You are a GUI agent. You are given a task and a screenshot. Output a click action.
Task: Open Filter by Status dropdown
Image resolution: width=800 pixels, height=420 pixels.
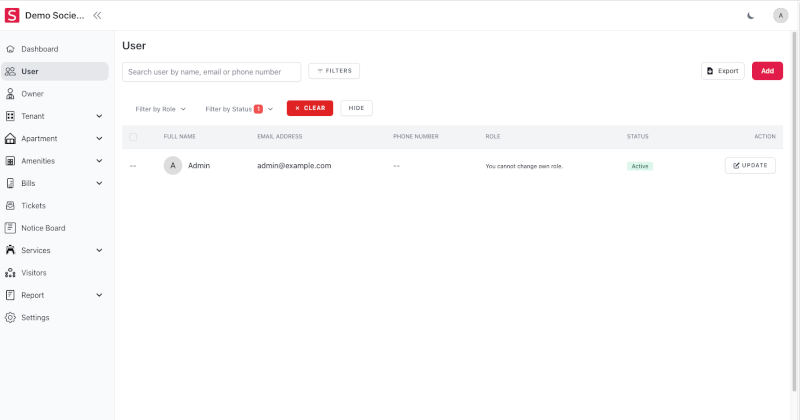pyautogui.click(x=238, y=108)
